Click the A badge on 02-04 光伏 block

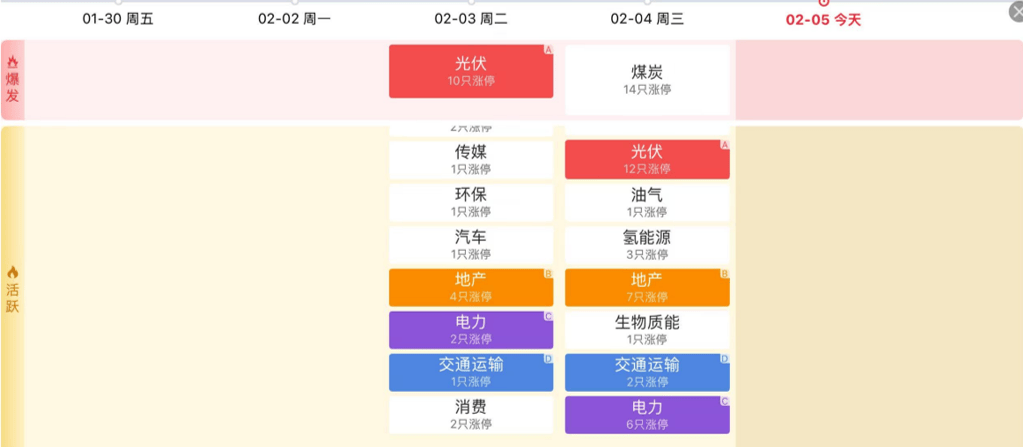724,145
